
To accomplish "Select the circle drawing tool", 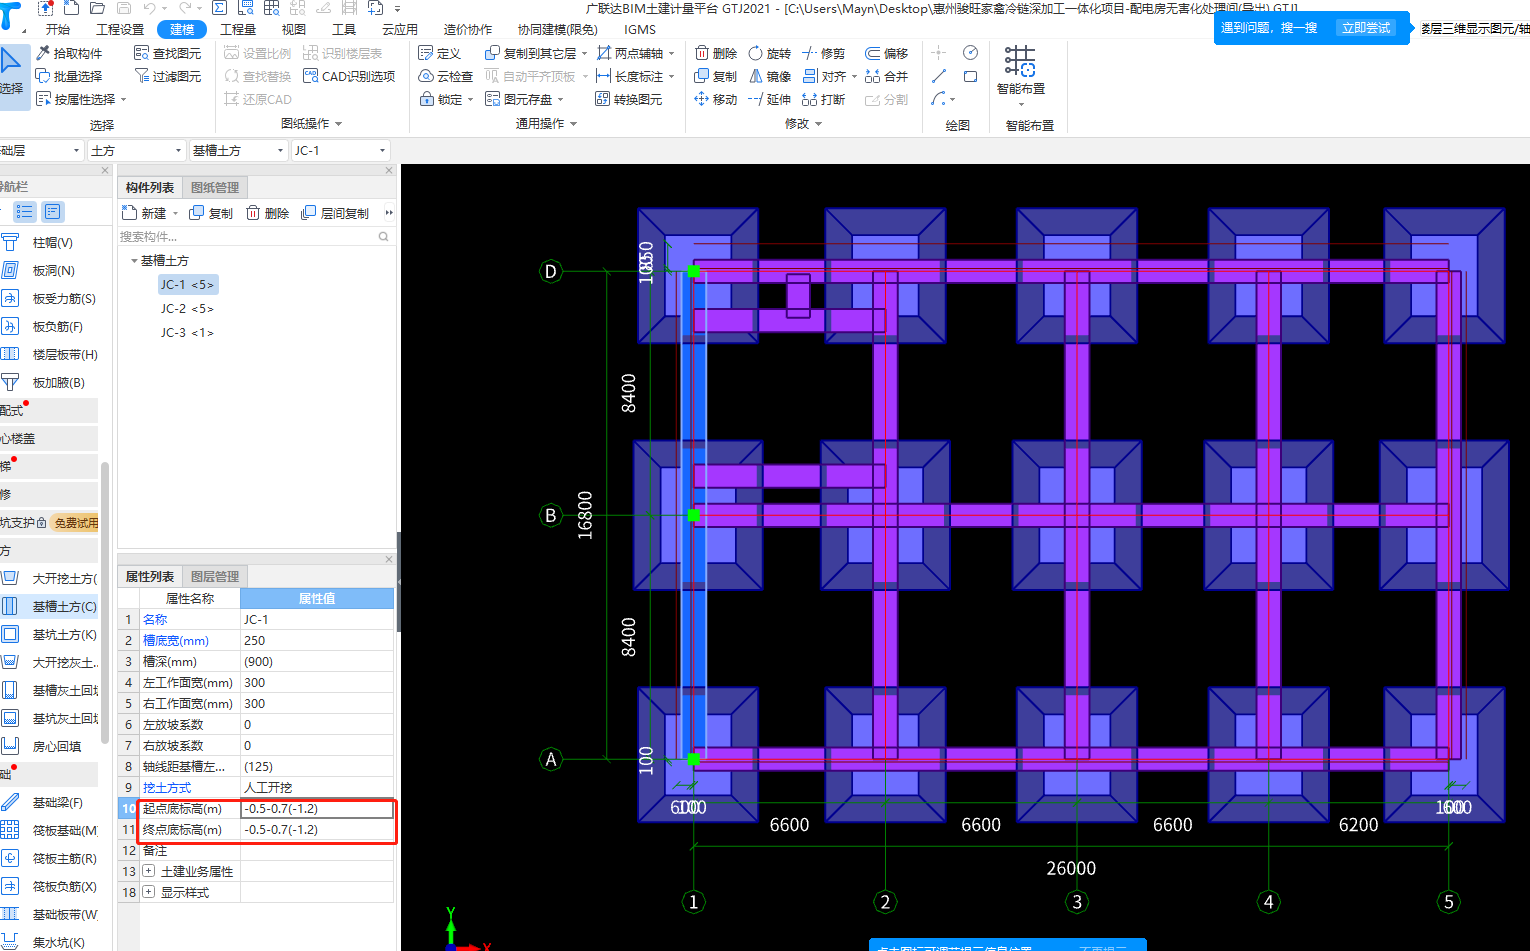I will coord(970,52).
